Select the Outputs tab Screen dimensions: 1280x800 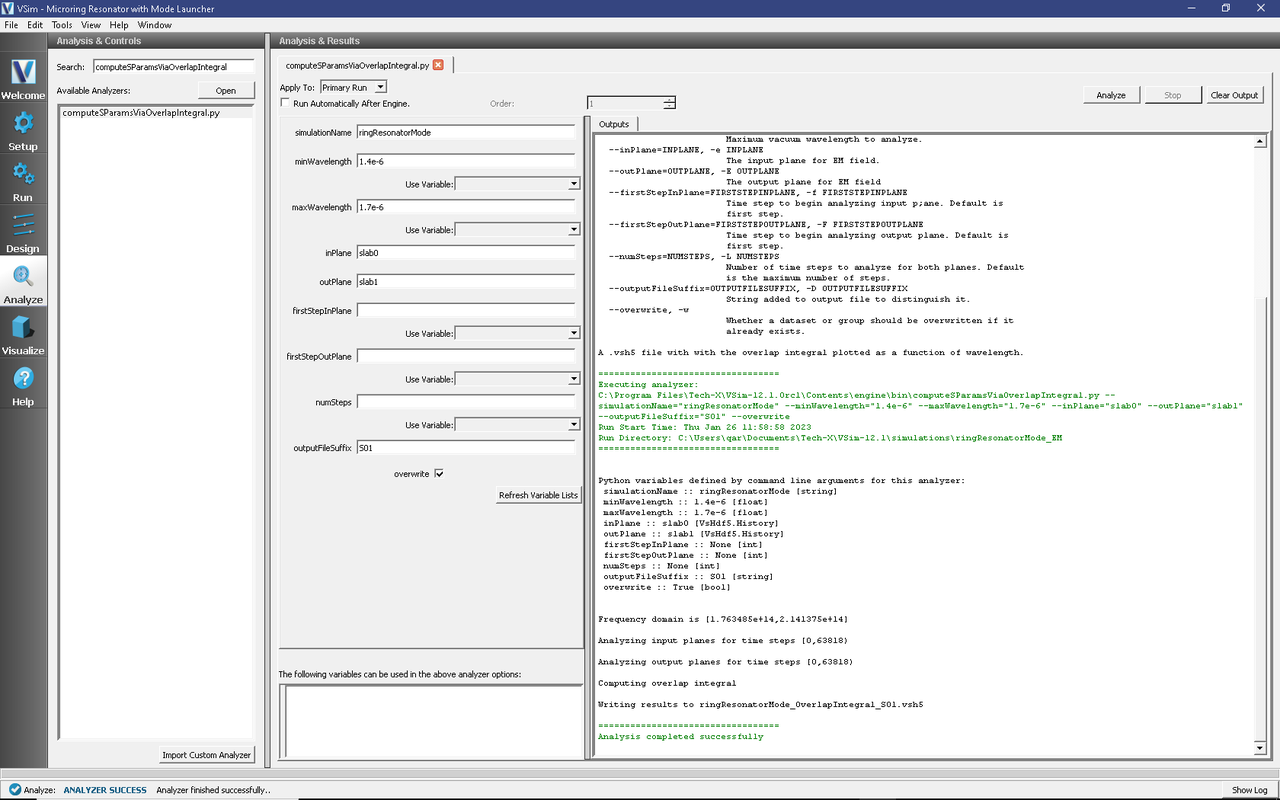click(x=614, y=124)
